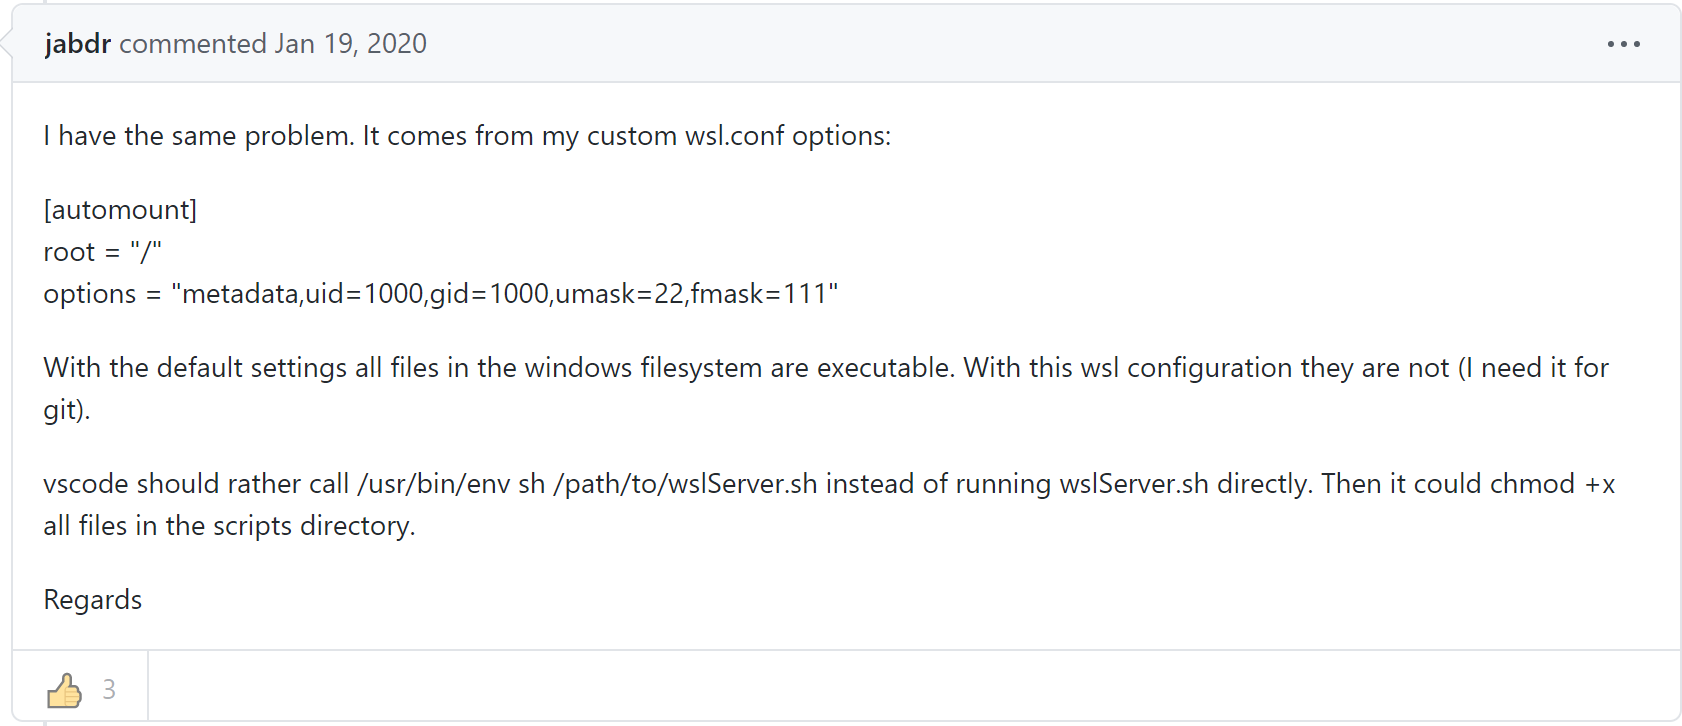Click the word 'commented' in the header
Screen dimensions: 1682x726
(192, 44)
